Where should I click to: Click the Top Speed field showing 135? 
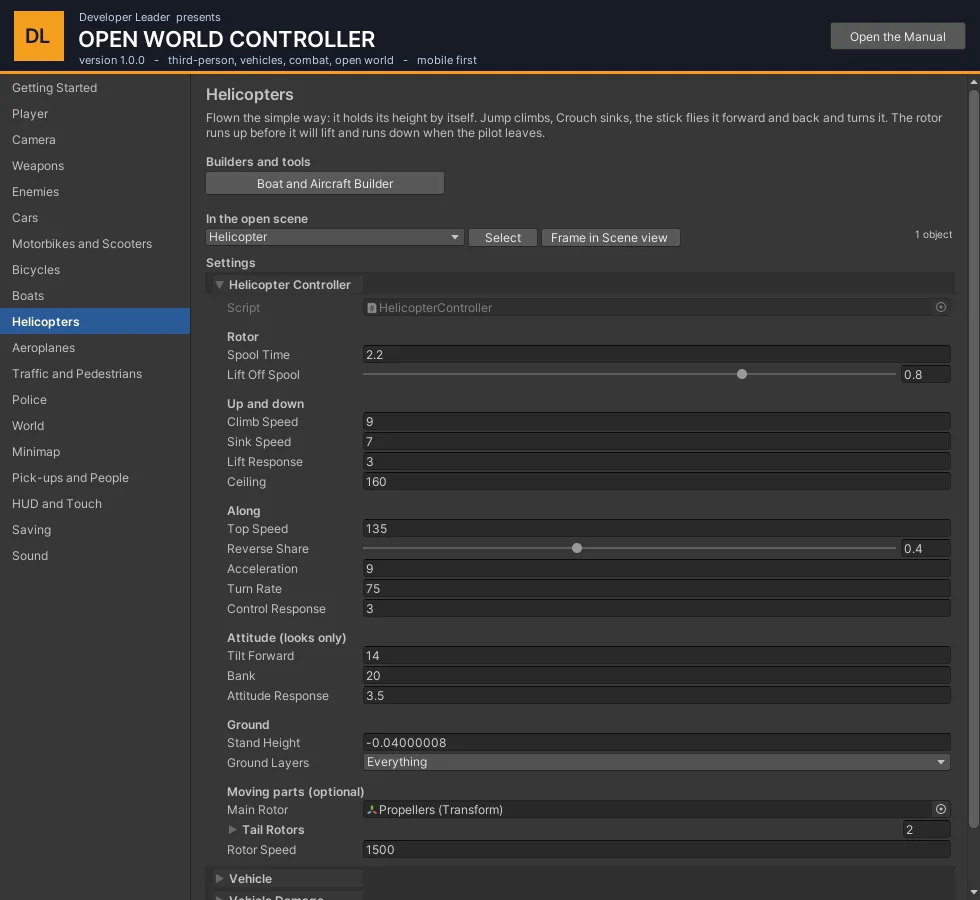pyautogui.click(x=656, y=528)
